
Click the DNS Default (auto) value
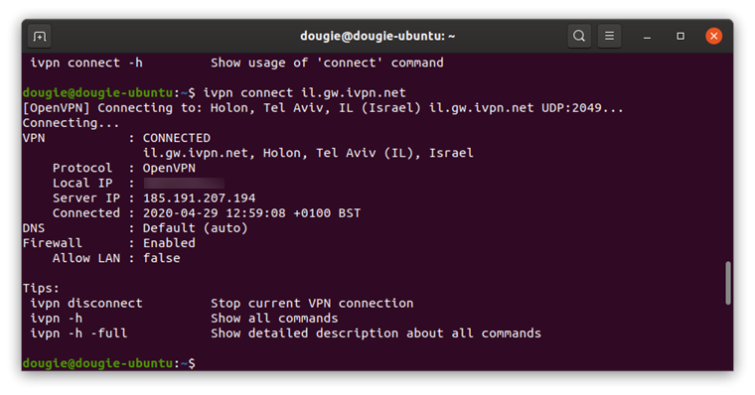(x=195, y=228)
